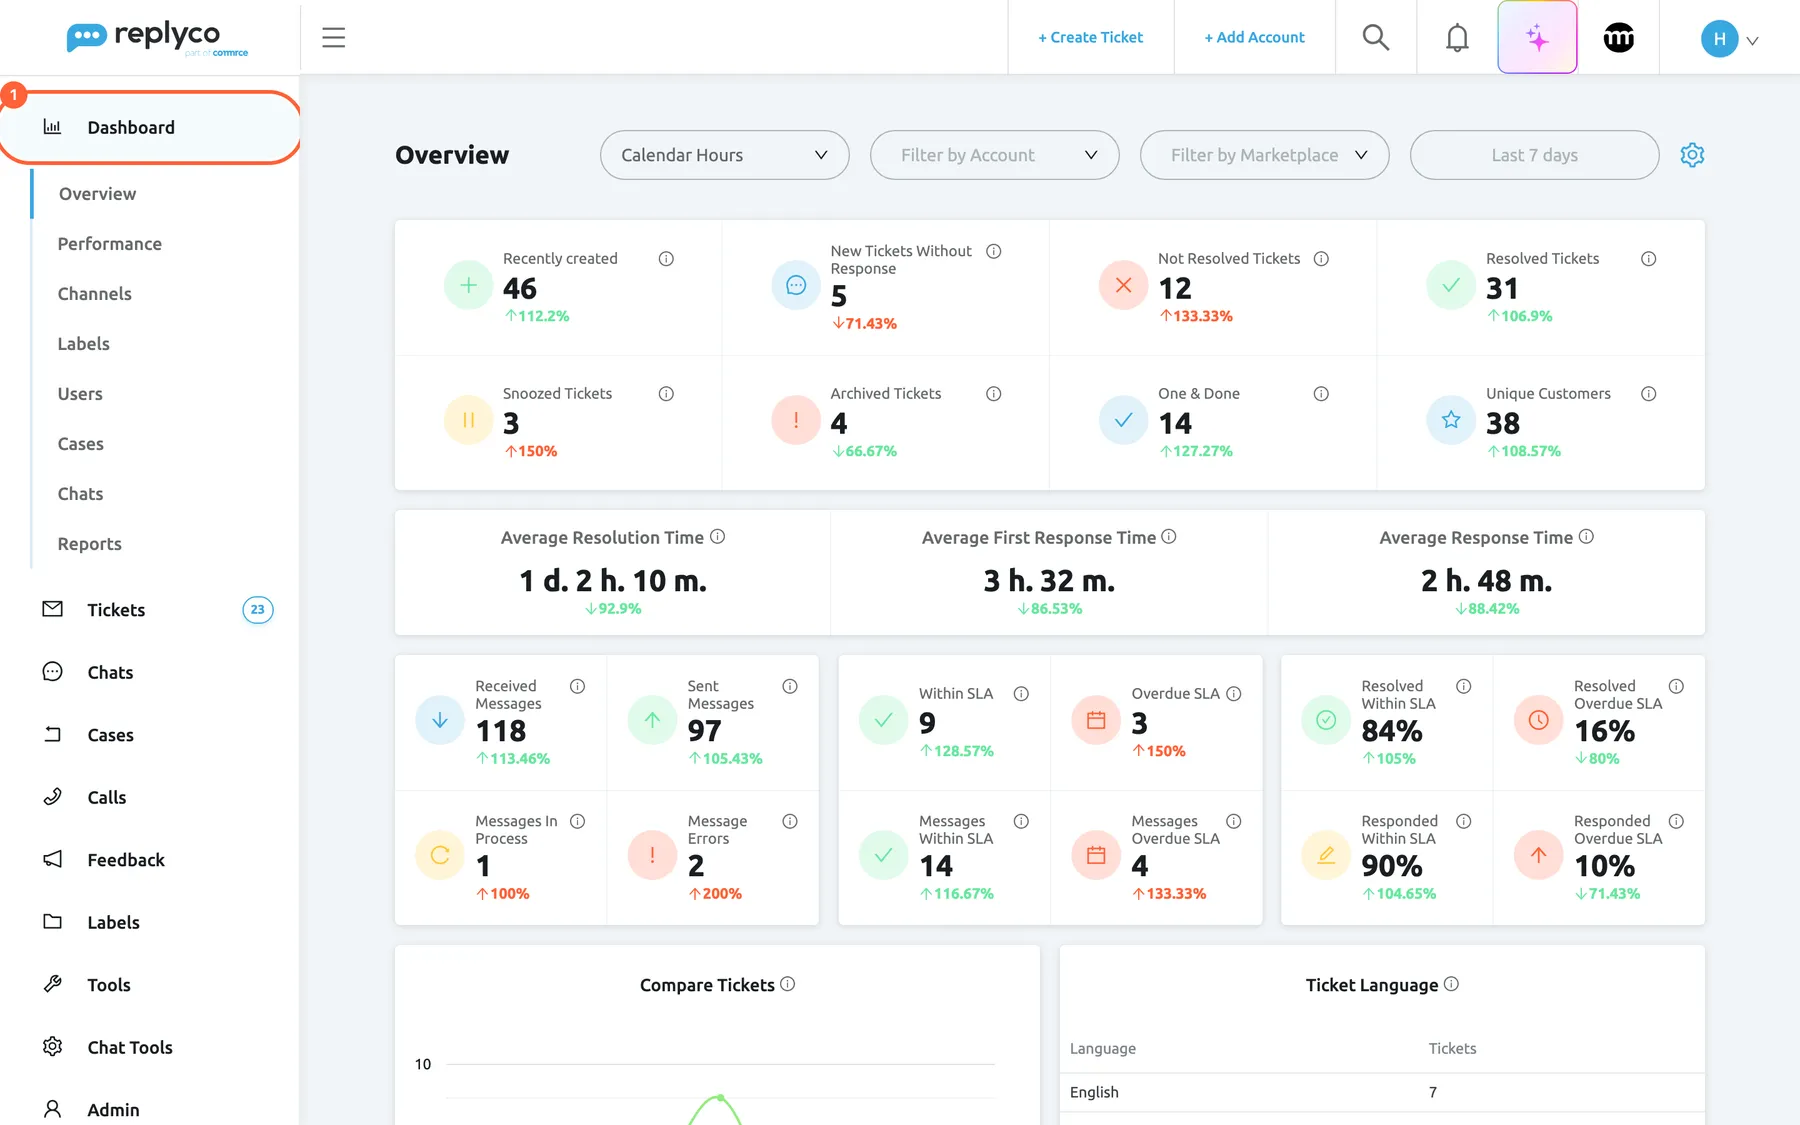The image size is (1800, 1125).
Task: Select Dashboard in the sidebar
Action: click(x=150, y=127)
